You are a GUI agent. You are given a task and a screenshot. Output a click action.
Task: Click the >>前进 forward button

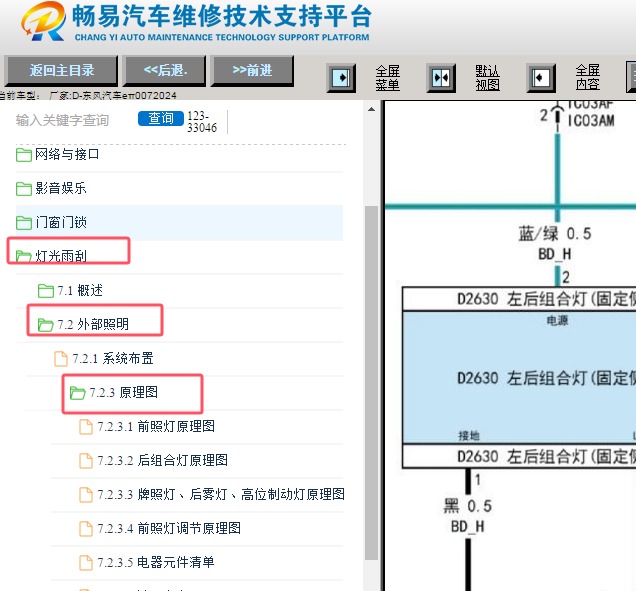click(252, 71)
